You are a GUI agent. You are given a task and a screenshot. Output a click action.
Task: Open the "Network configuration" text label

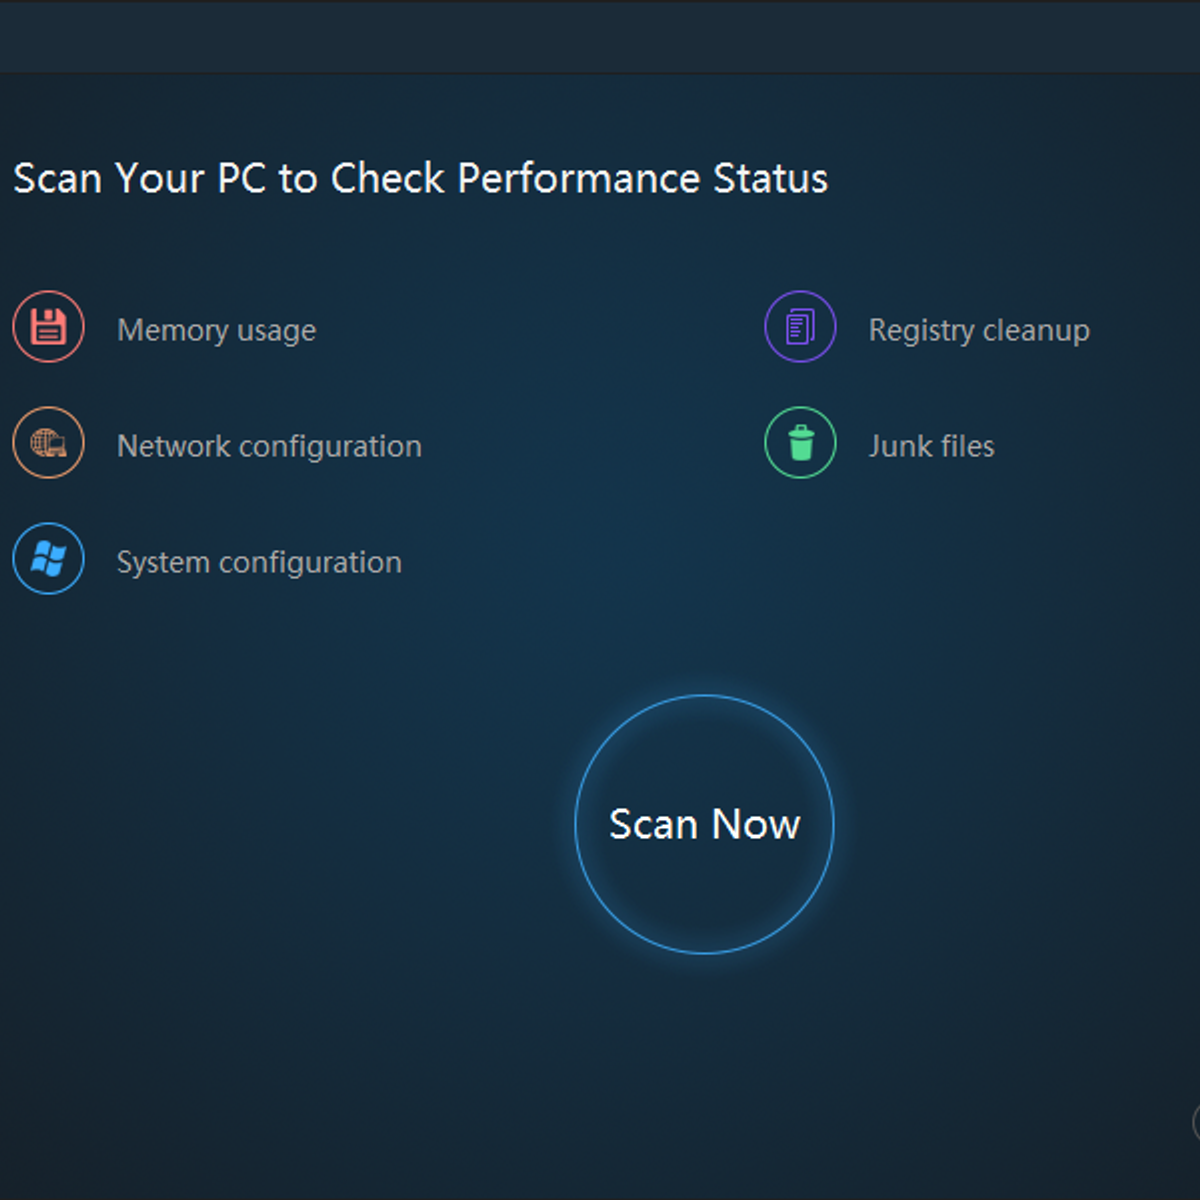(269, 446)
